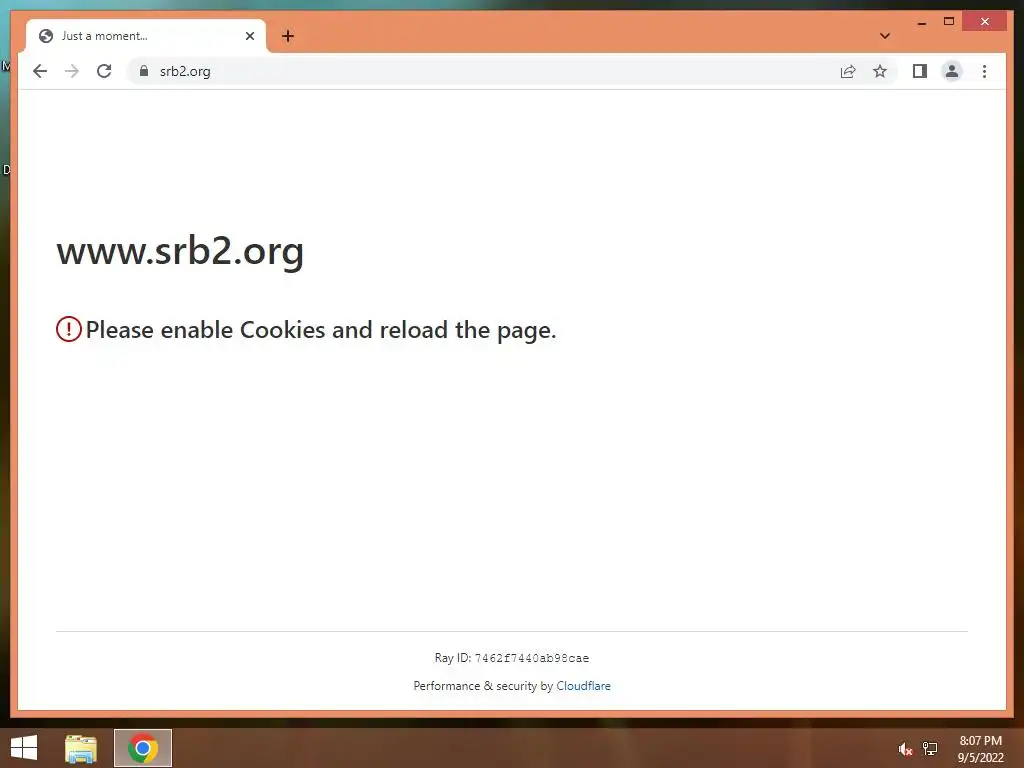This screenshot has height=768, width=1024.
Task: Open File Explorer from taskbar
Action: pyautogui.click(x=81, y=748)
